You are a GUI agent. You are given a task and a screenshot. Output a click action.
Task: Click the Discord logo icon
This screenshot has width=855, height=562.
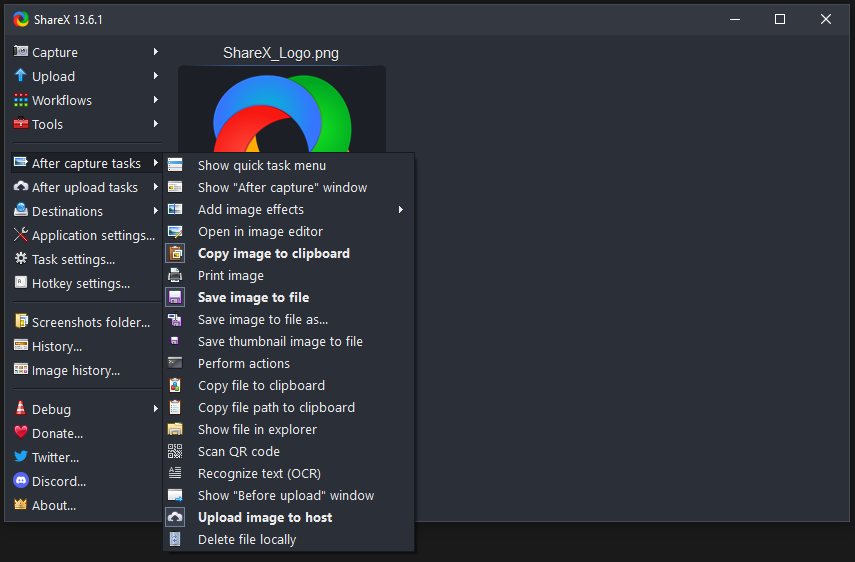click(21, 481)
